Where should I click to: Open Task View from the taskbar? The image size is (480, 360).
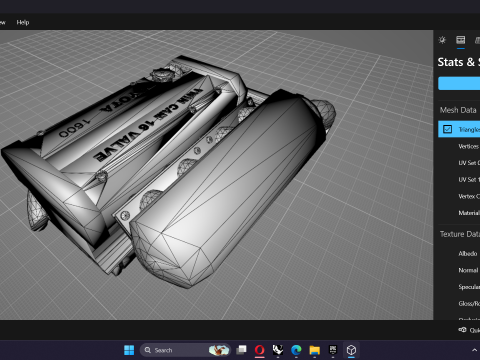pyautogui.click(x=241, y=350)
